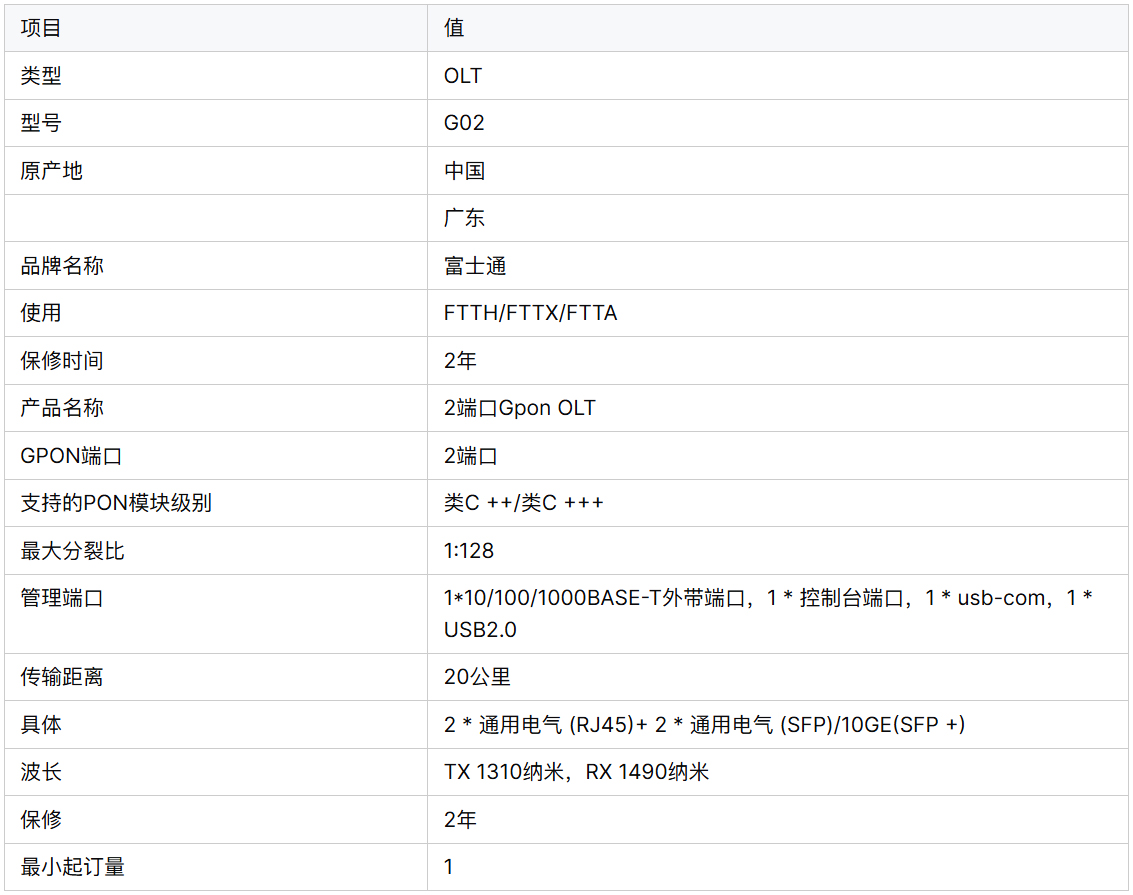Image resolution: width=1133 pixels, height=895 pixels.
Task: Click the 类C ++/类C +++ value
Action: pos(523,503)
